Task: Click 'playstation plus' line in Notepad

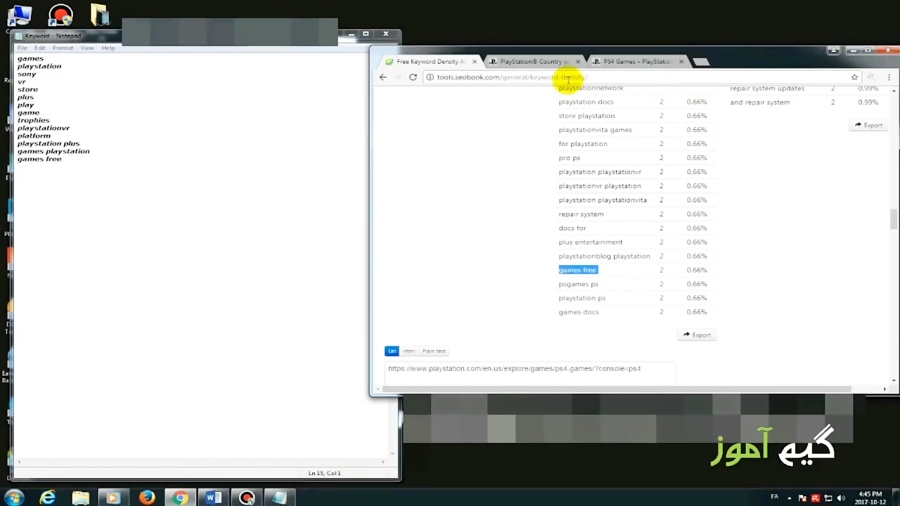Action: [x=48, y=143]
